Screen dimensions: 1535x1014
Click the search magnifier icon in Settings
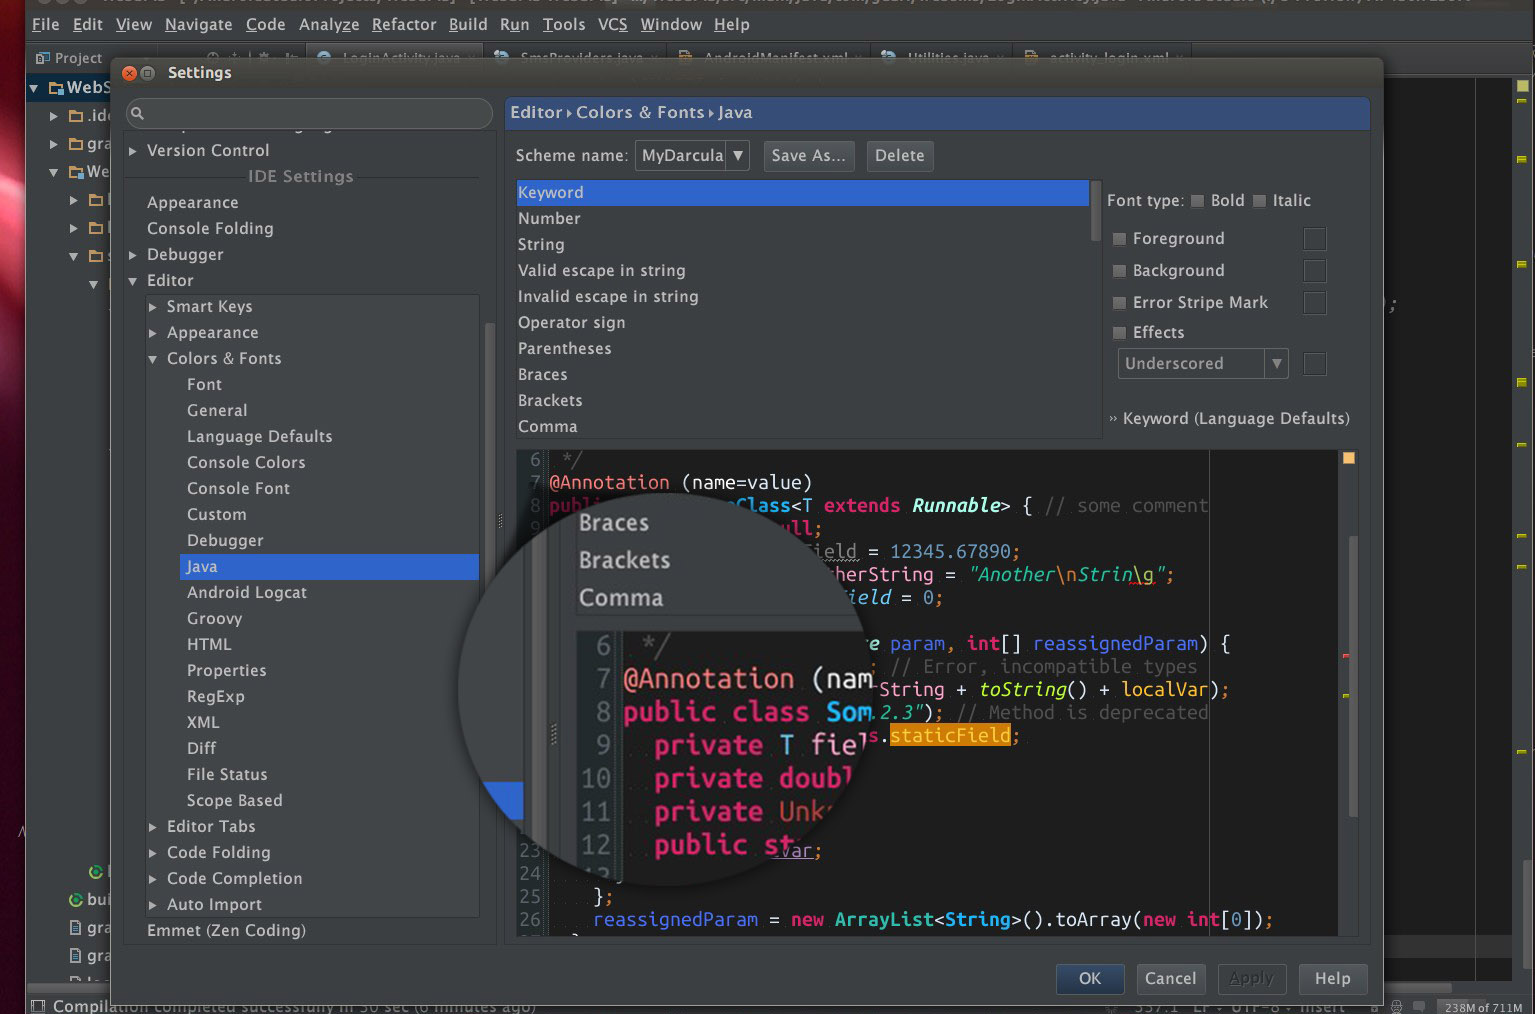pyautogui.click(x=138, y=114)
